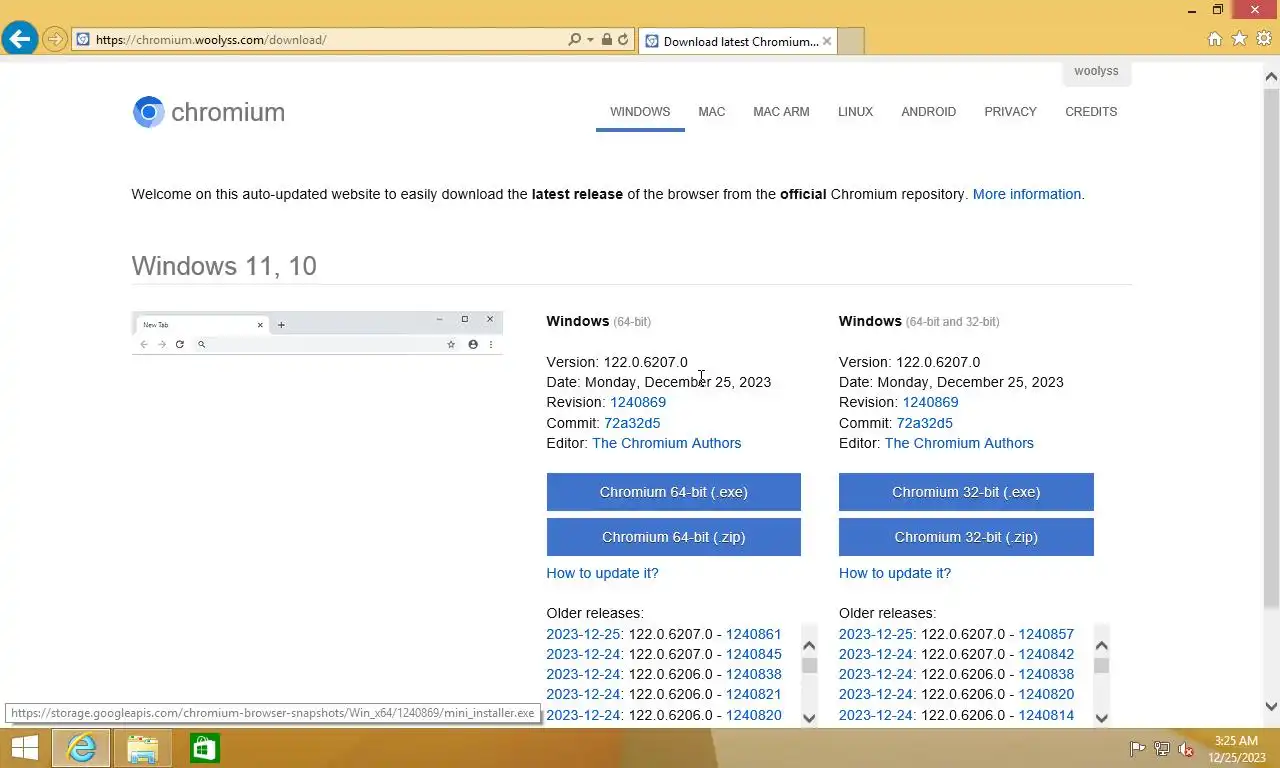The width and height of the screenshot is (1280, 768).
Task: Click the muted volume icon in tray
Action: [x=1187, y=748]
